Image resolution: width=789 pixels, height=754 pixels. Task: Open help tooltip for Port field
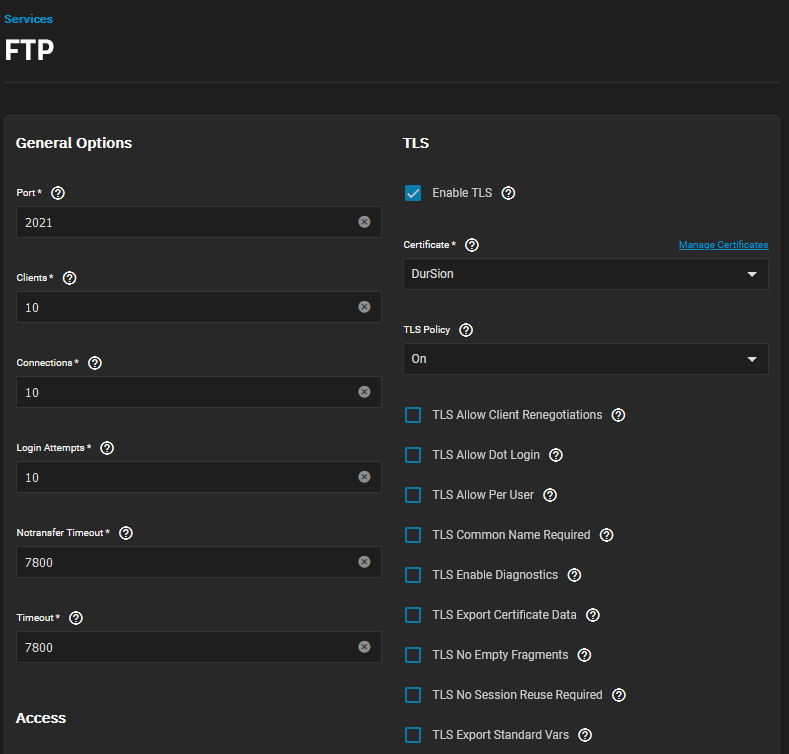click(x=58, y=193)
